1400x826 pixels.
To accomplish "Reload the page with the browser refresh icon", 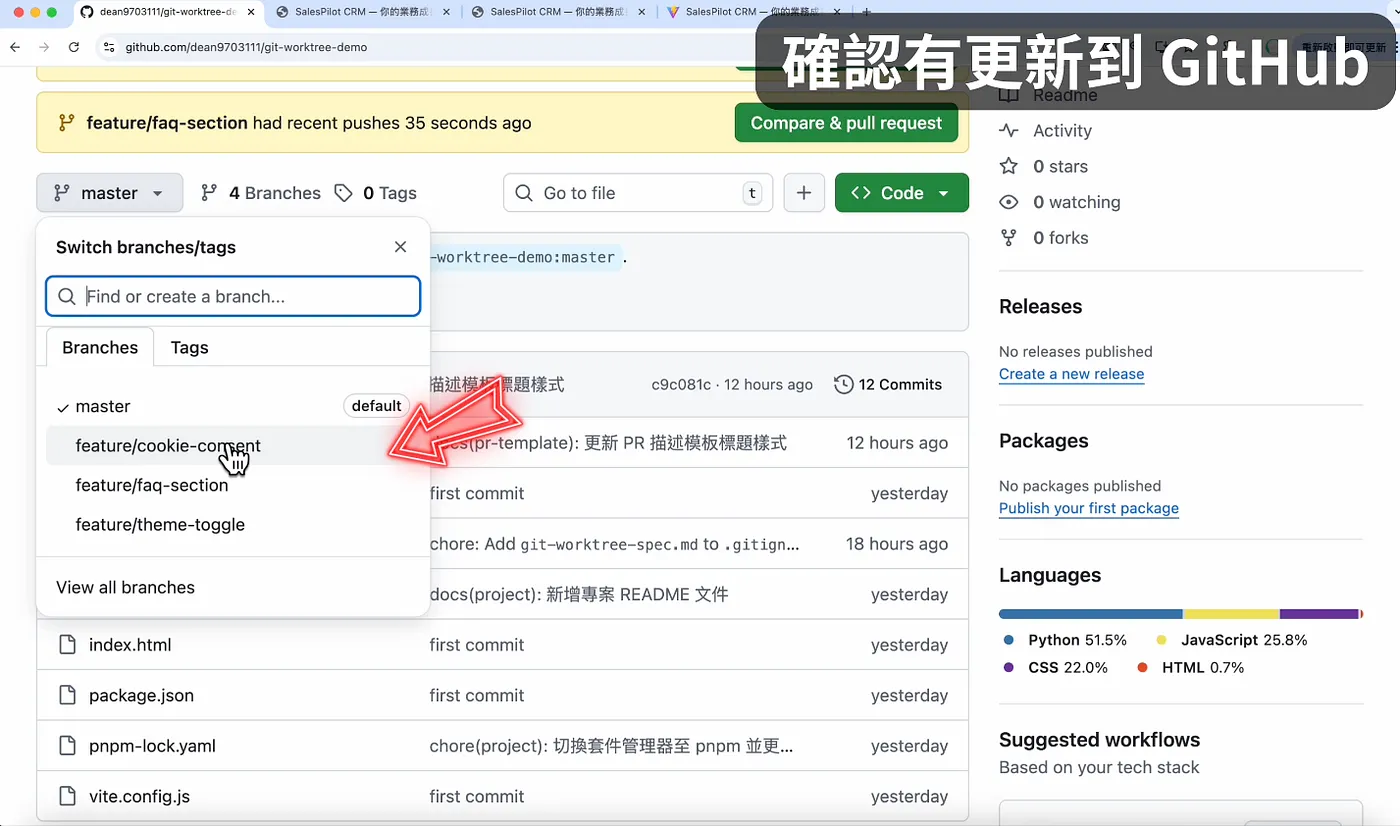I will (74, 47).
